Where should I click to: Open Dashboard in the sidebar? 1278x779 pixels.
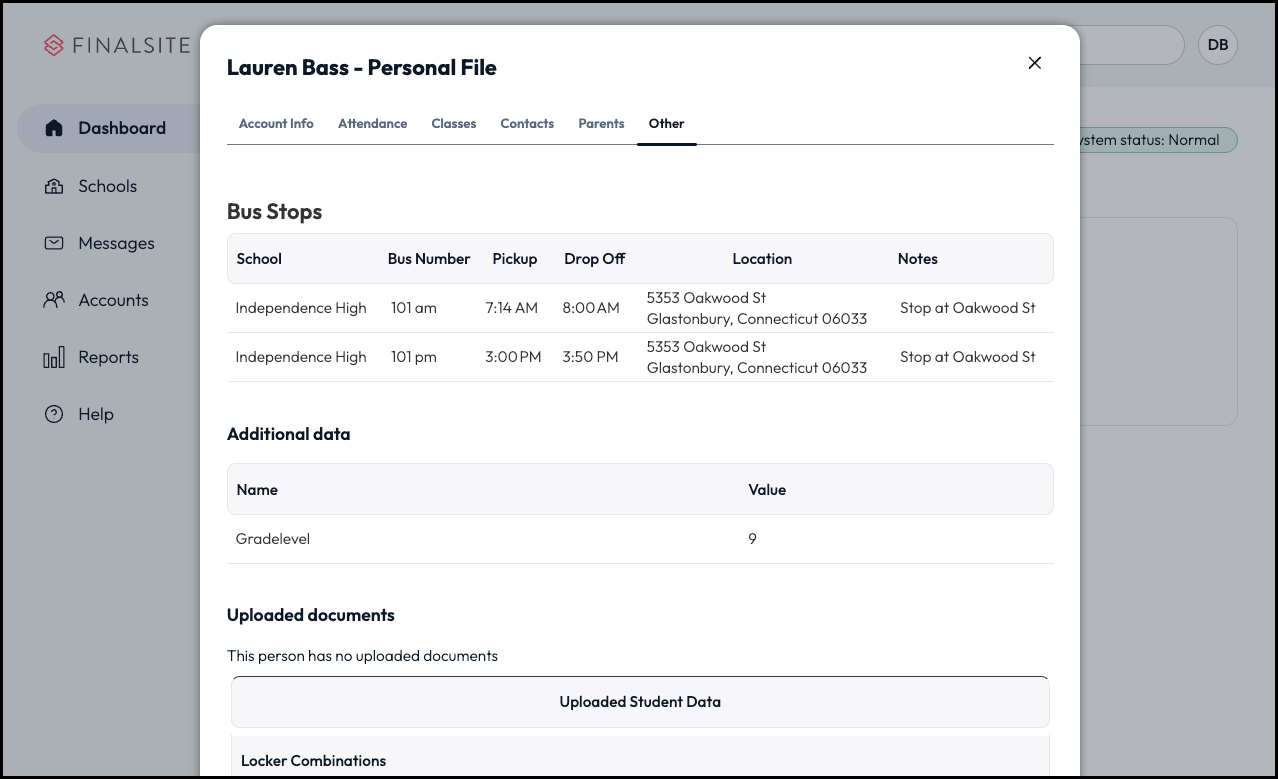(122, 128)
